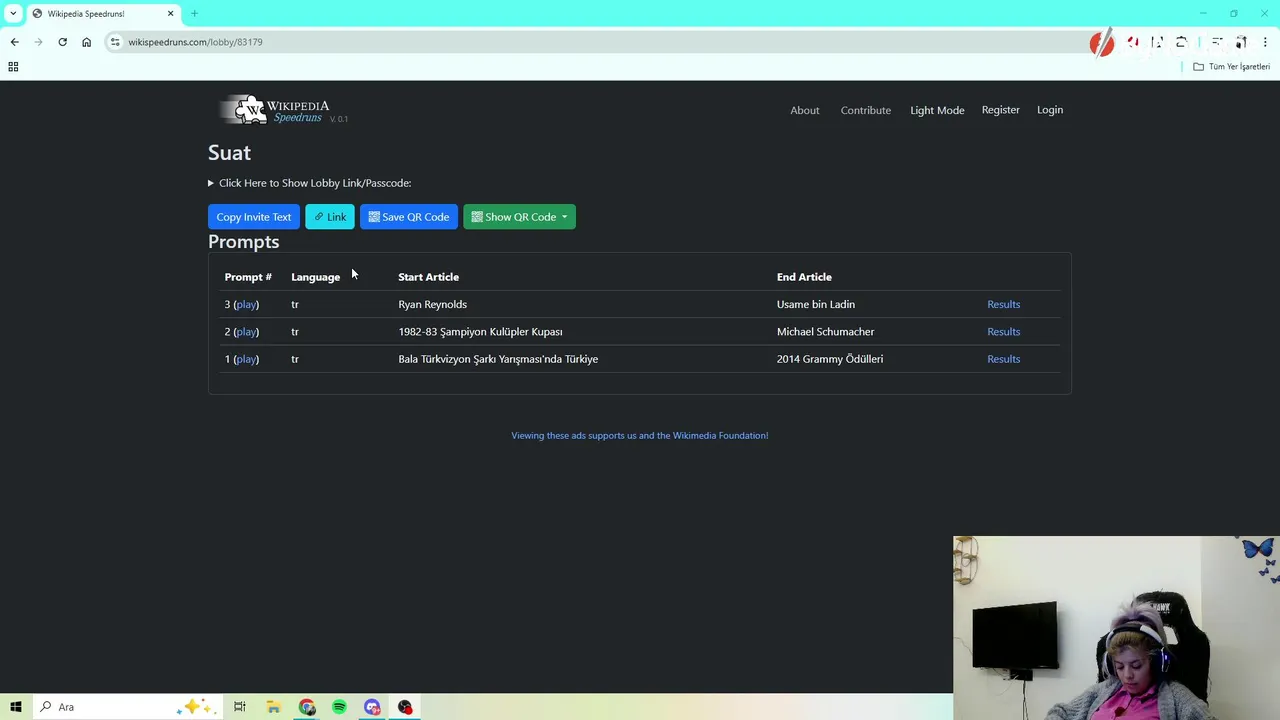
Task: Open the About page
Action: [804, 110]
